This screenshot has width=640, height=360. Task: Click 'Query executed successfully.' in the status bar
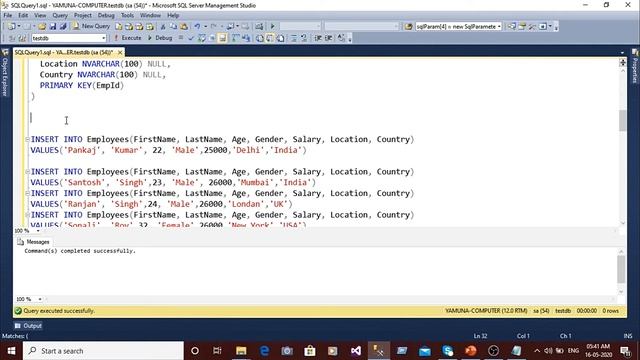[59, 311]
